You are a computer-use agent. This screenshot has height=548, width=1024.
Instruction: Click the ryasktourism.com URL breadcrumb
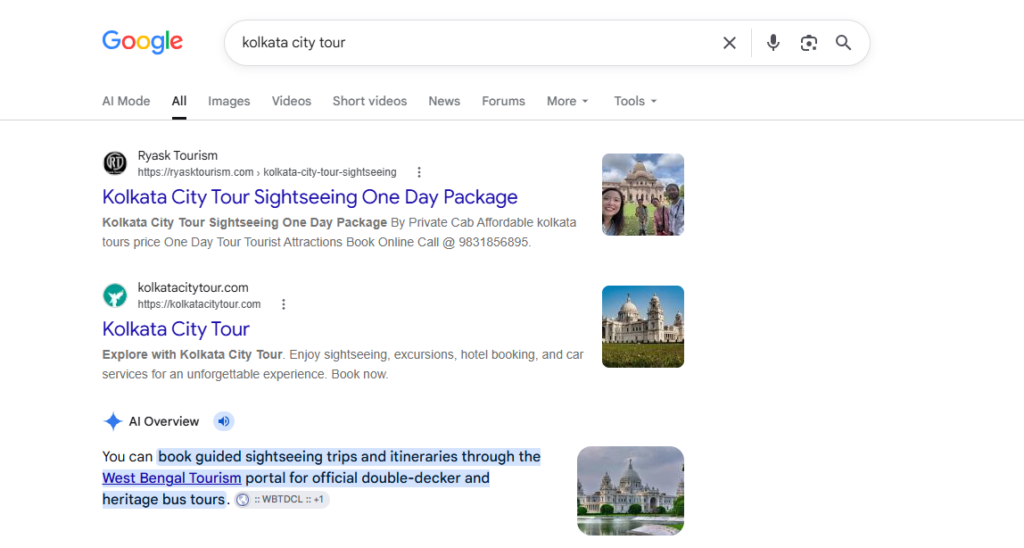click(x=266, y=172)
